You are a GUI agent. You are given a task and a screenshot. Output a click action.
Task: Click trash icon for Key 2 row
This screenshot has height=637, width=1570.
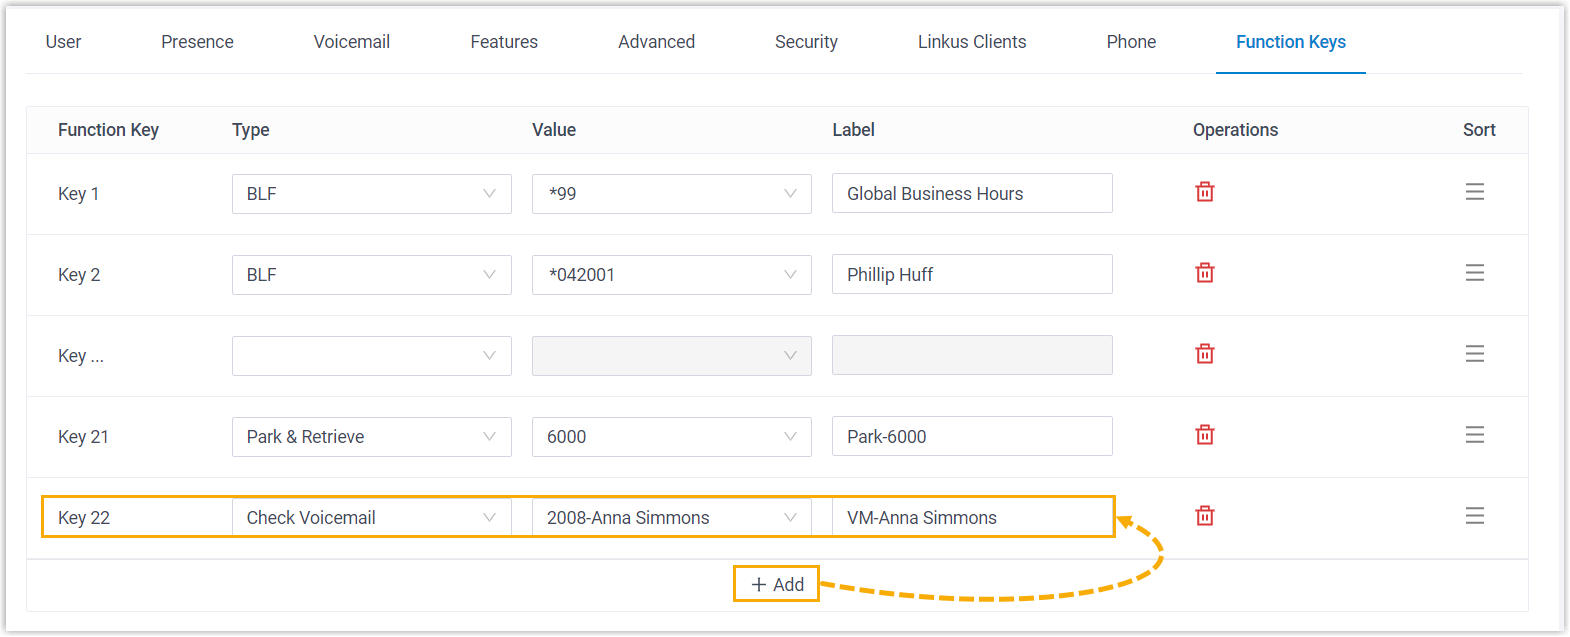(x=1204, y=273)
